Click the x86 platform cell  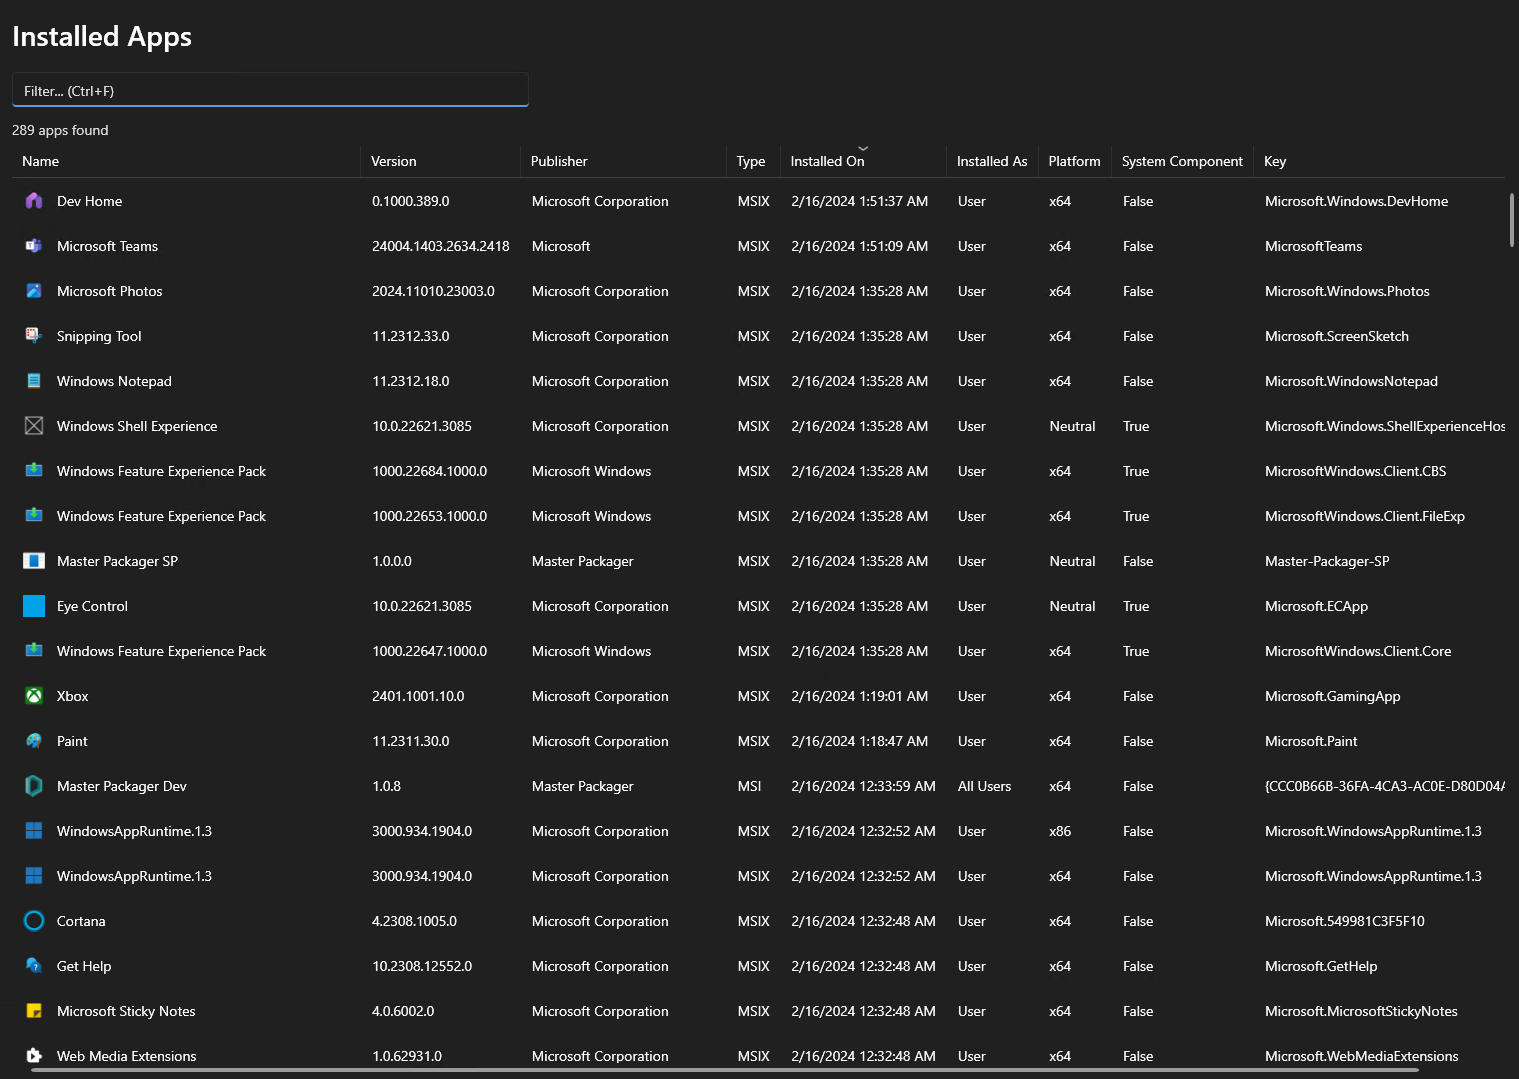(1060, 831)
